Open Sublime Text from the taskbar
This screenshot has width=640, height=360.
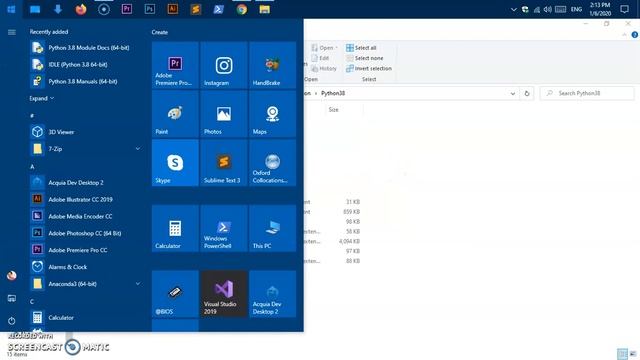click(x=196, y=9)
